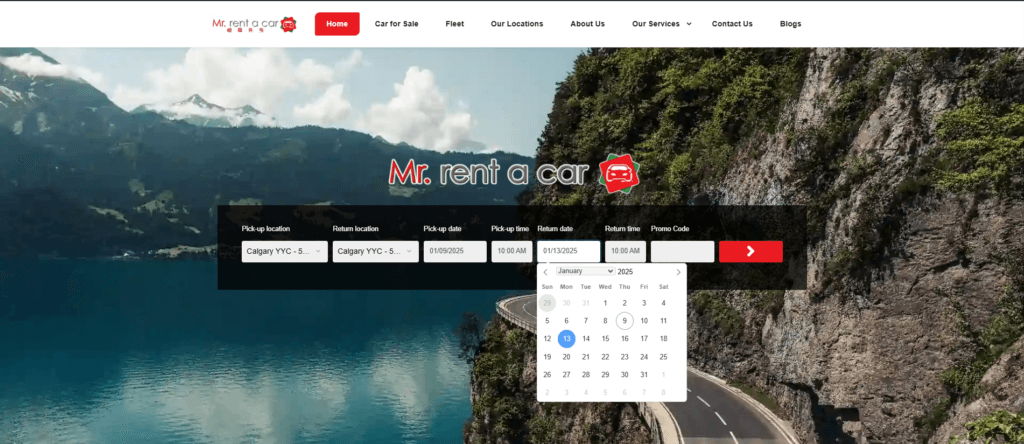Select January 21 in calendar
Screen dimensions: 1024x444
click(x=586, y=357)
